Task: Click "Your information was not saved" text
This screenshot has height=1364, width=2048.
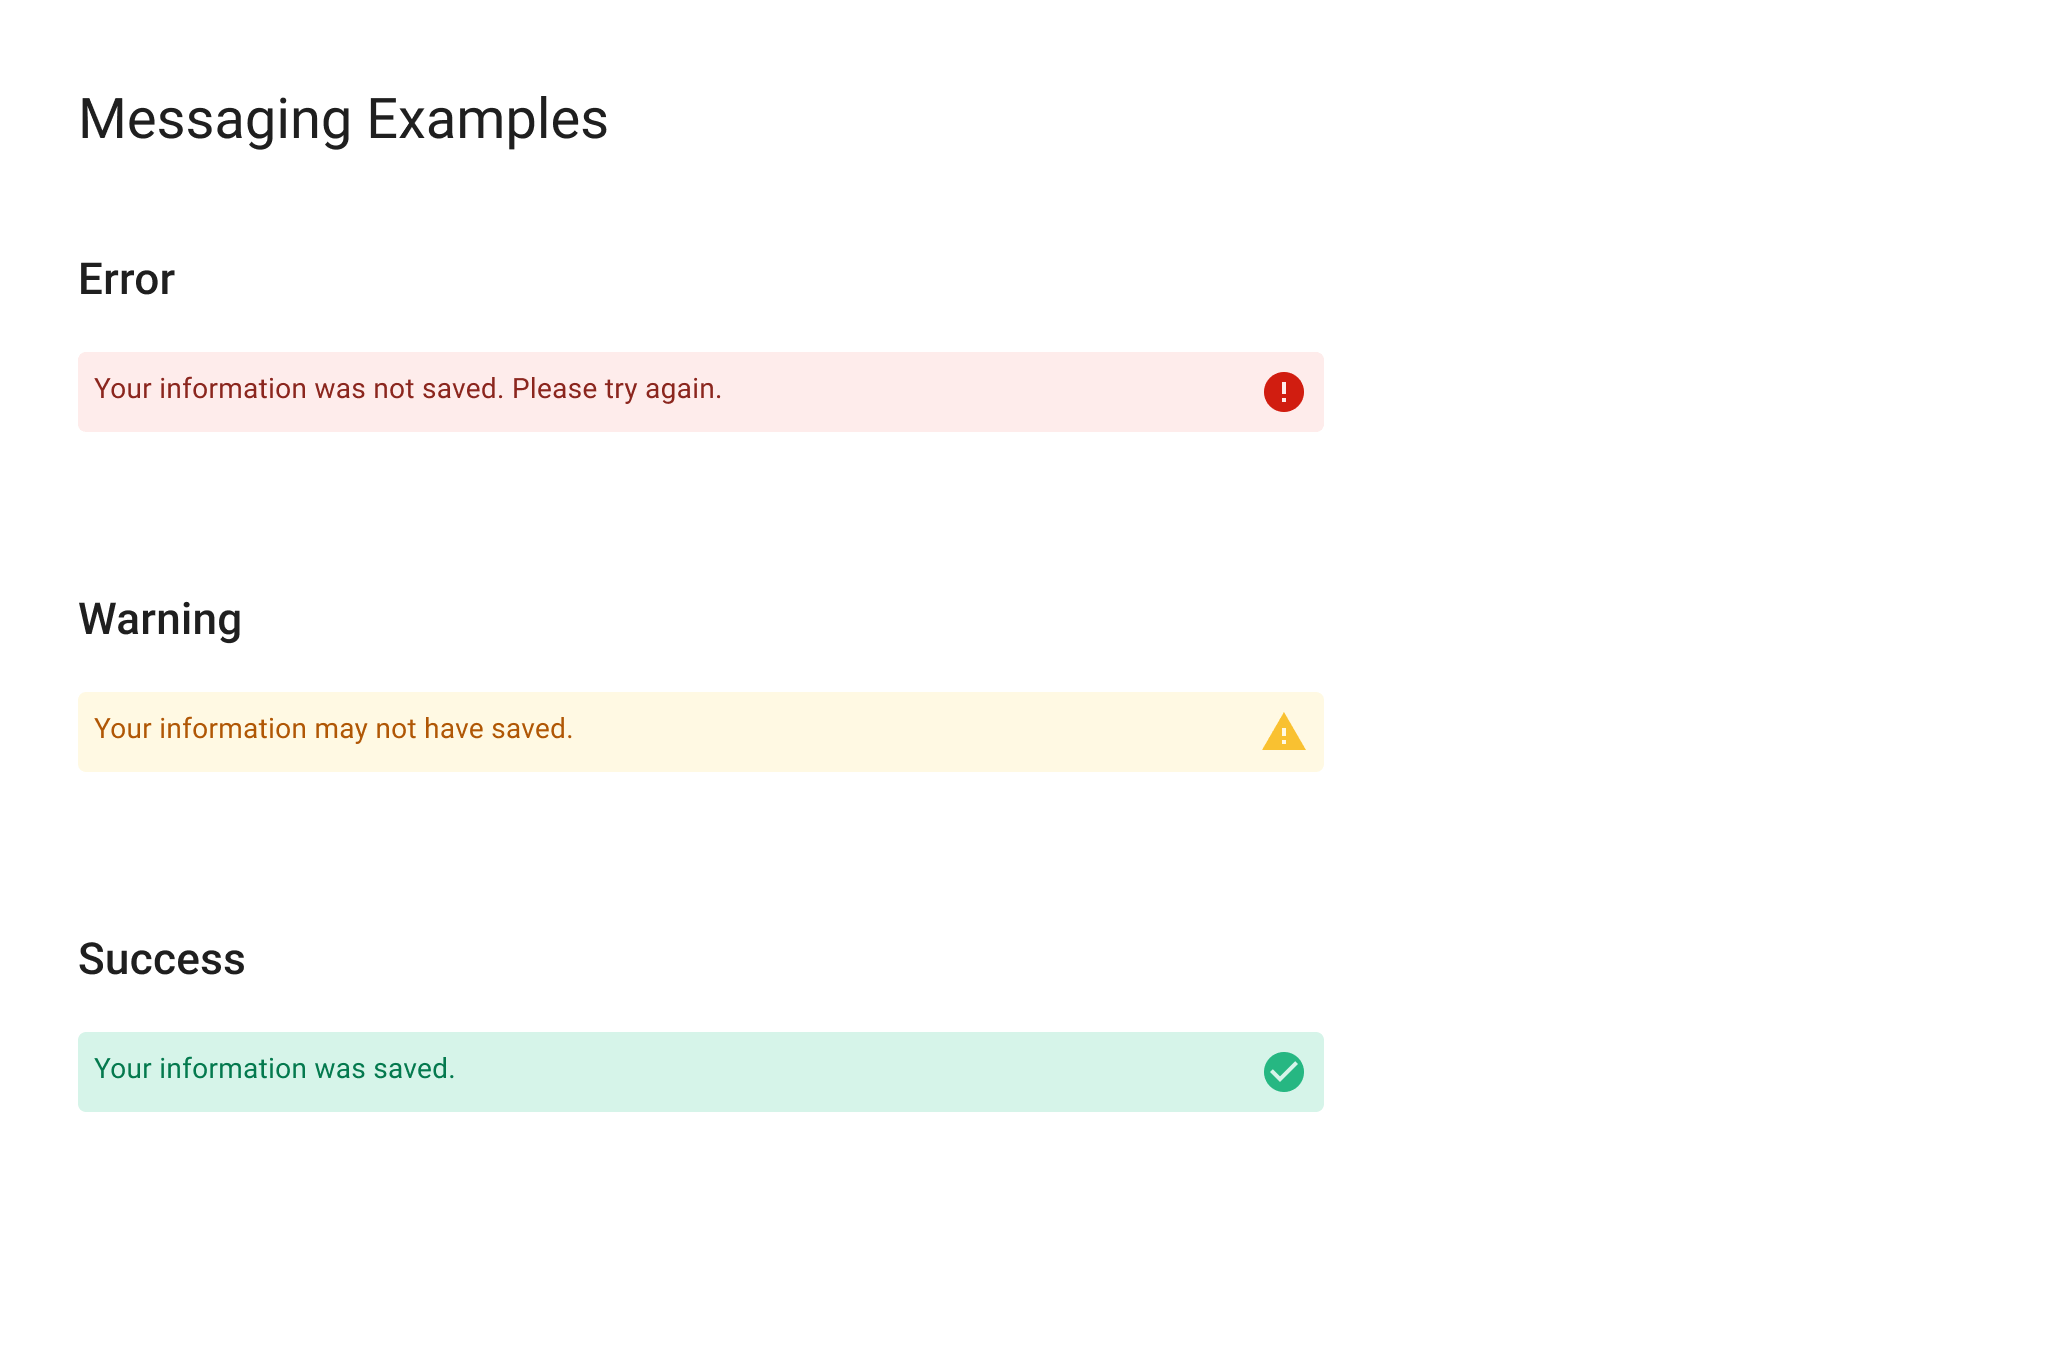Action: tap(298, 389)
